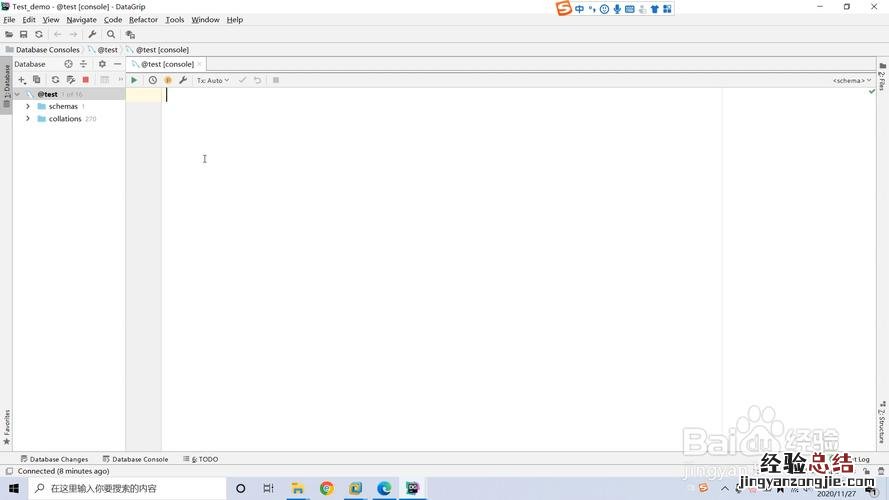The image size is (889, 500).
Task: Click the red Disconnect stop icon
Action: [x=86, y=80]
